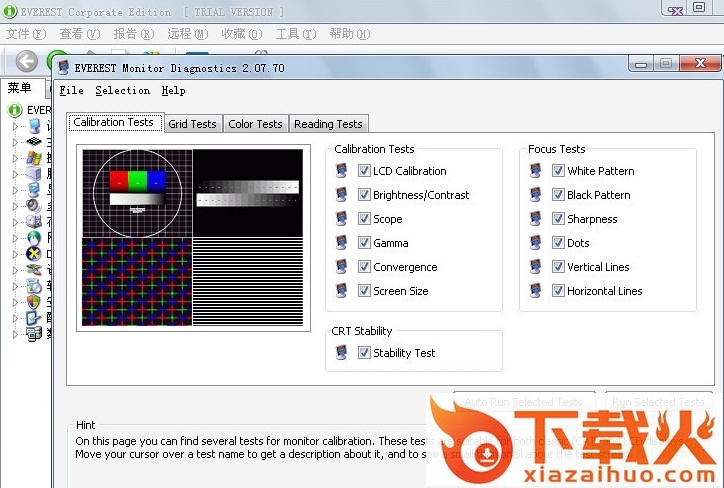Click the monitor icon beside White Pattern
Screen dimensions: 724x488
tap(535, 171)
